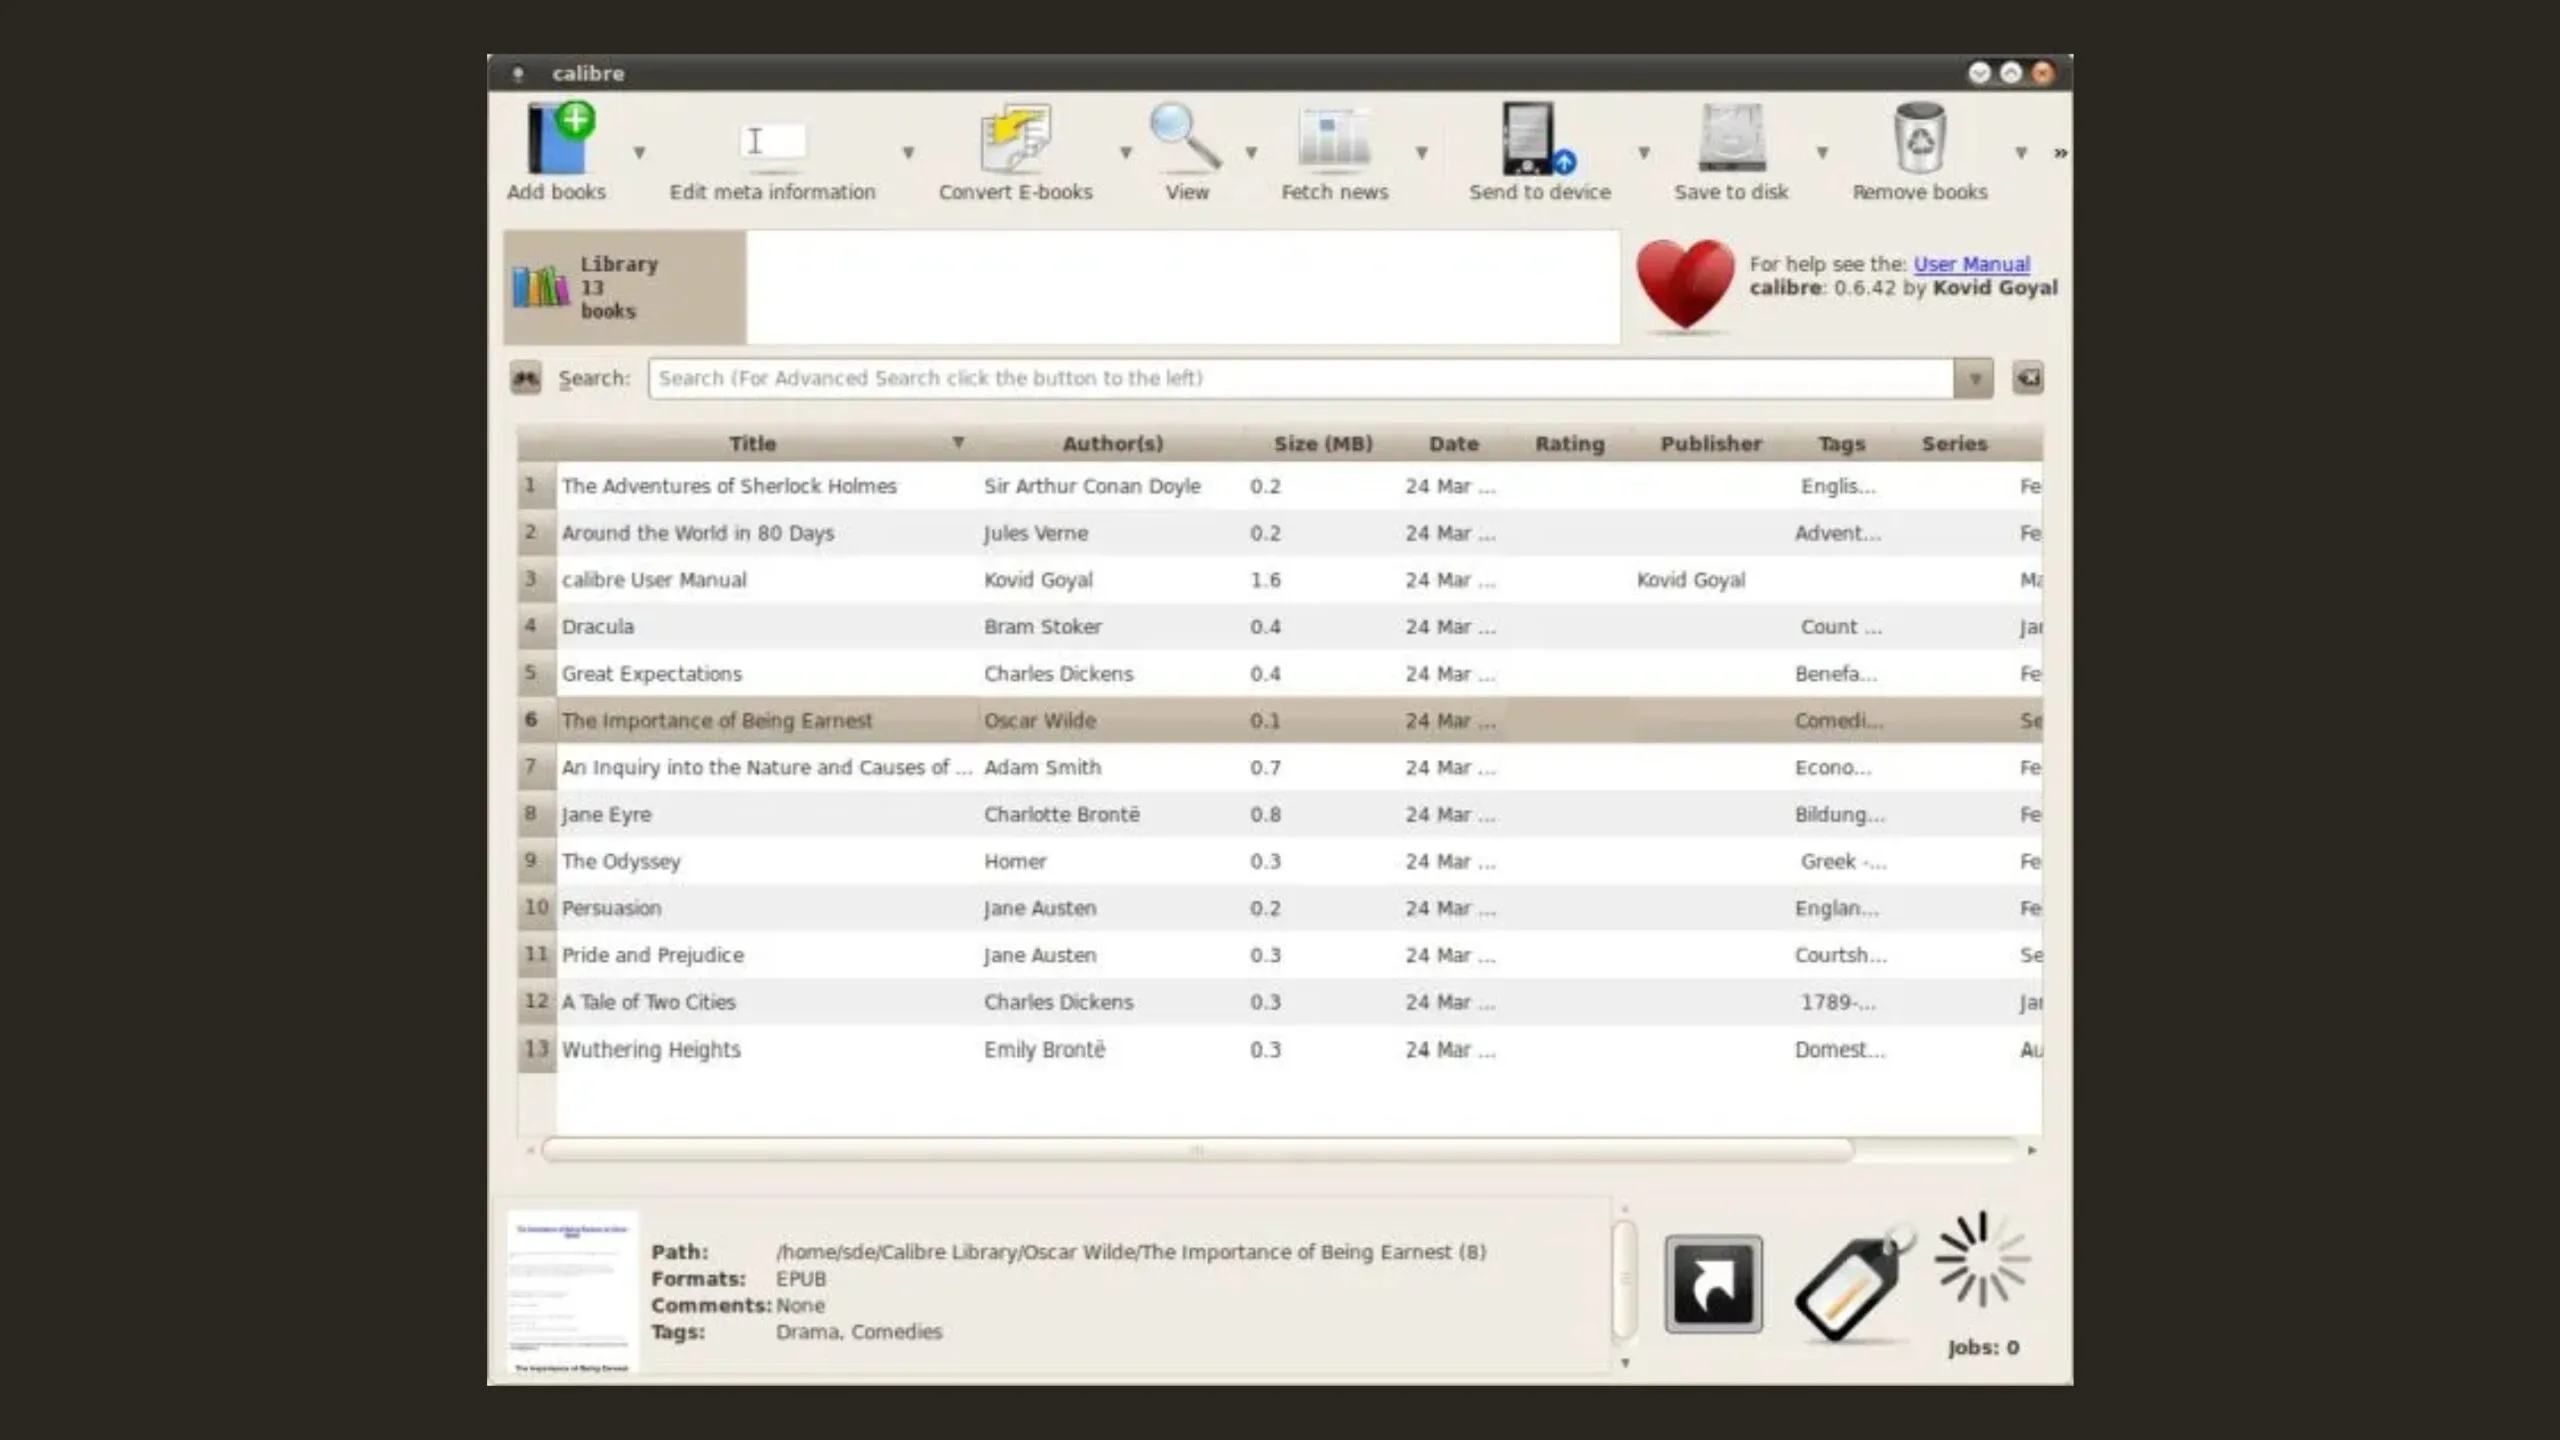The image size is (2560, 1440).
Task: Select Pride and Prejudice title
Action: 652,955
